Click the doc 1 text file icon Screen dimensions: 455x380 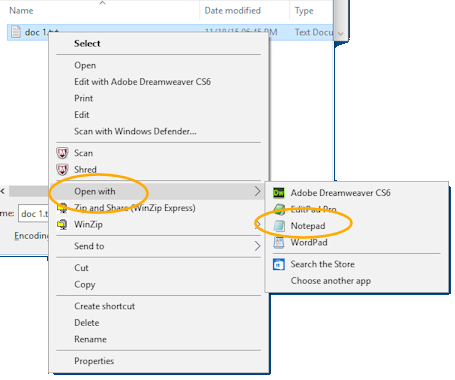tap(16, 32)
